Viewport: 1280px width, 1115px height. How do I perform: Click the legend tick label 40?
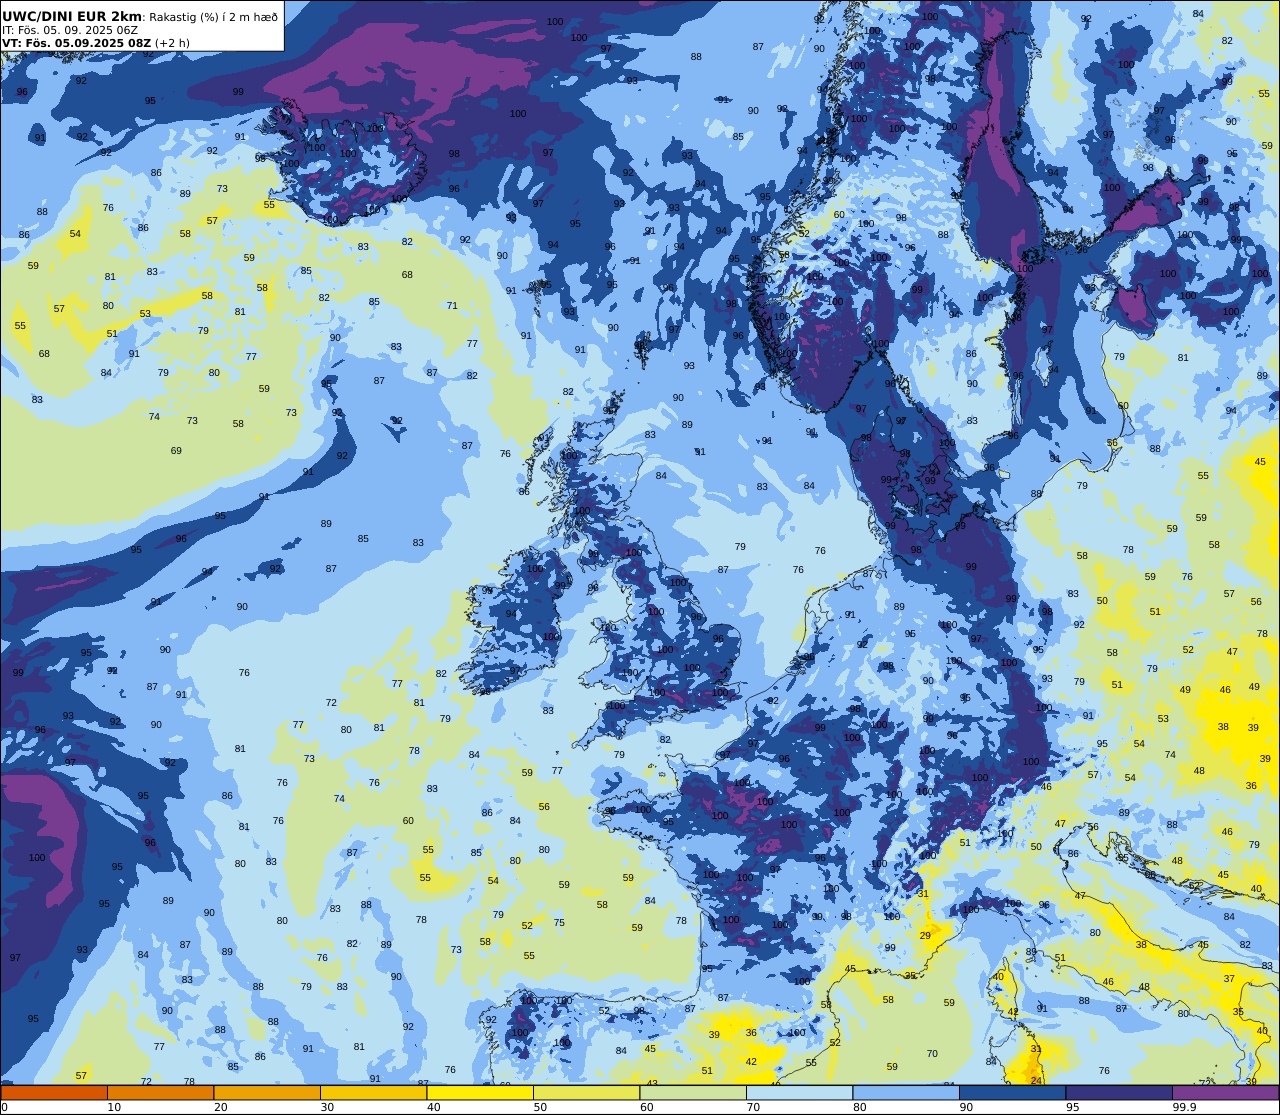[433, 1107]
